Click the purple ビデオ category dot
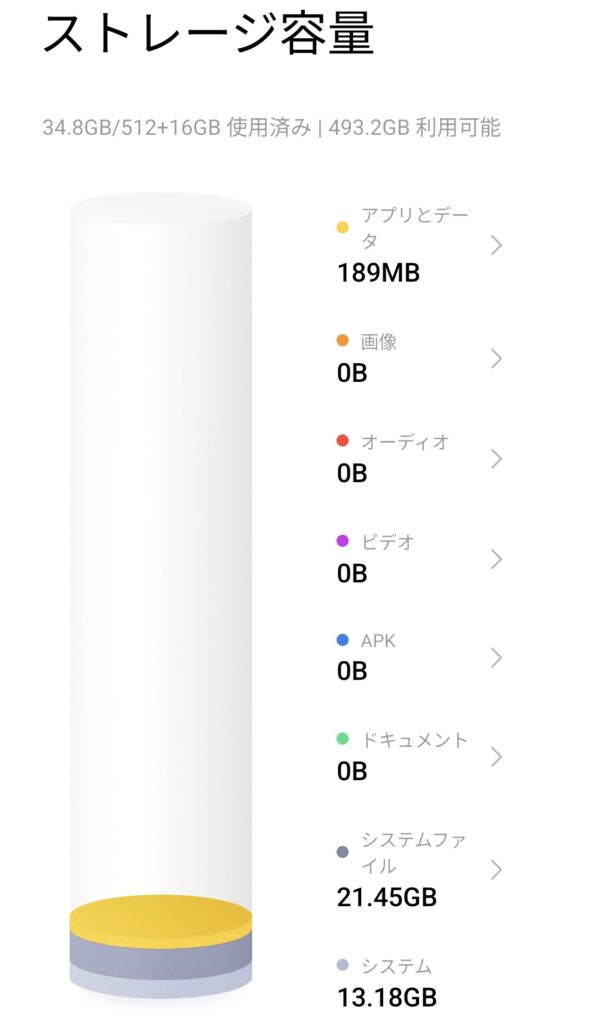 (344, 542)
